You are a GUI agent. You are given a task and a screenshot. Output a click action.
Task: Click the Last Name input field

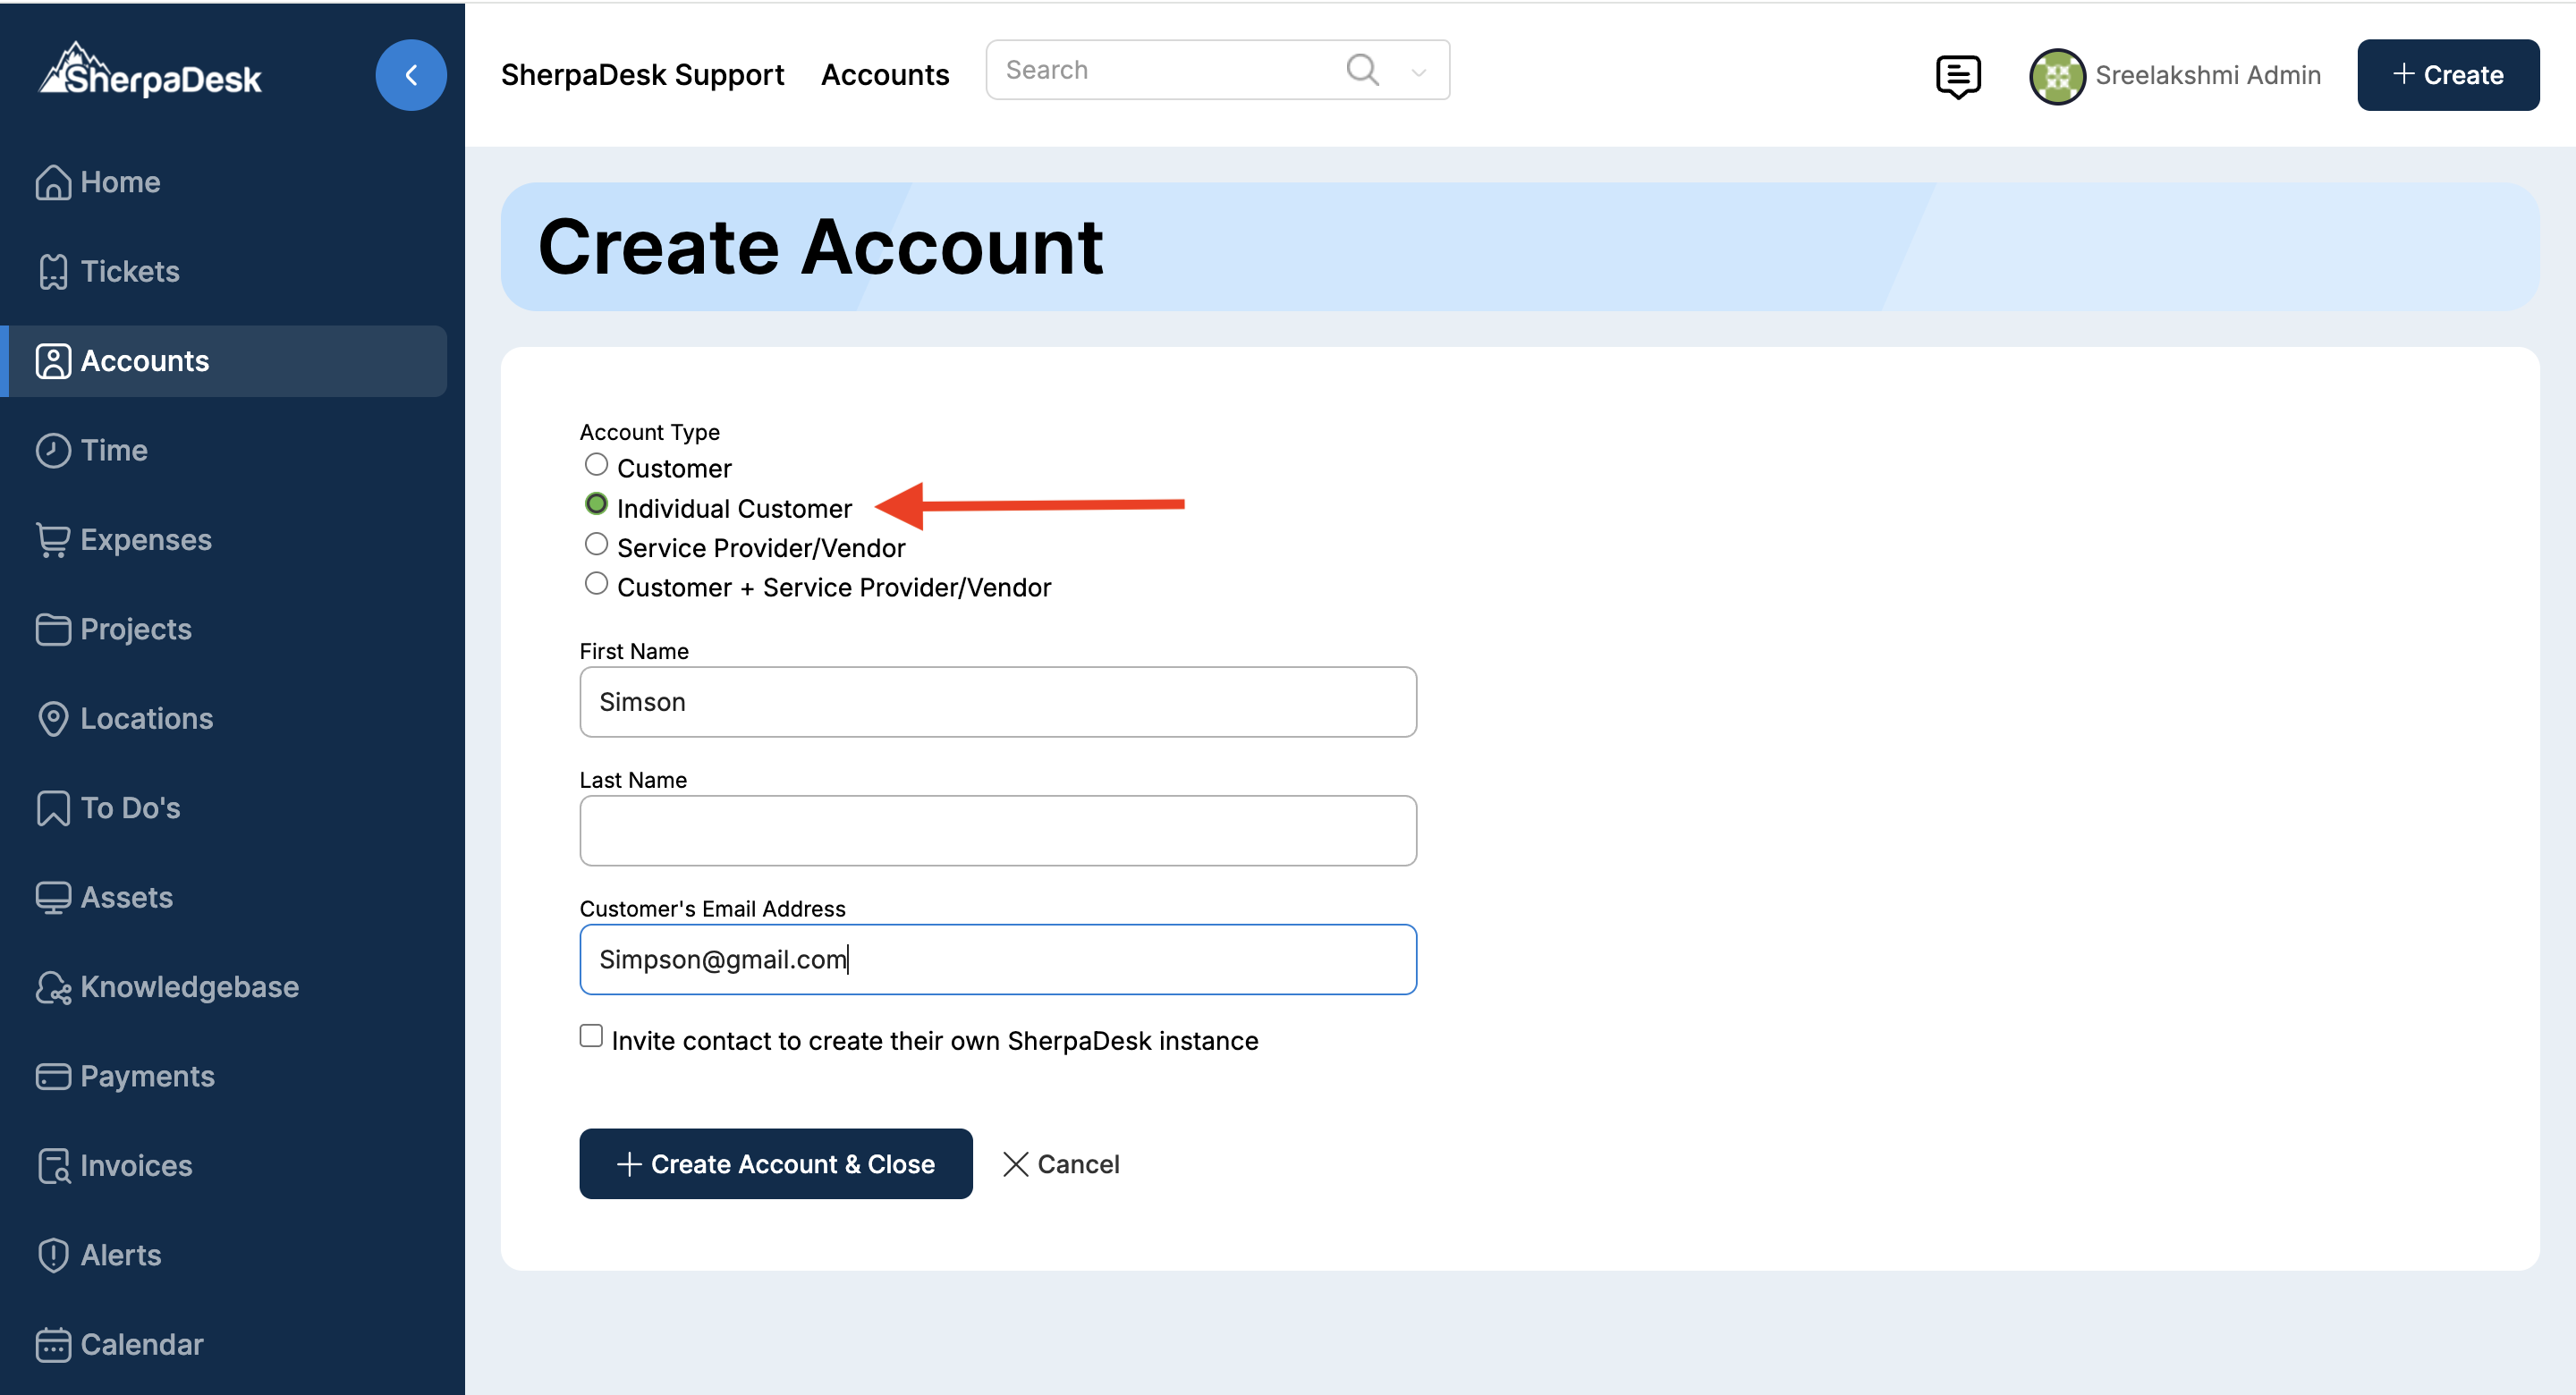click(997, 831)
